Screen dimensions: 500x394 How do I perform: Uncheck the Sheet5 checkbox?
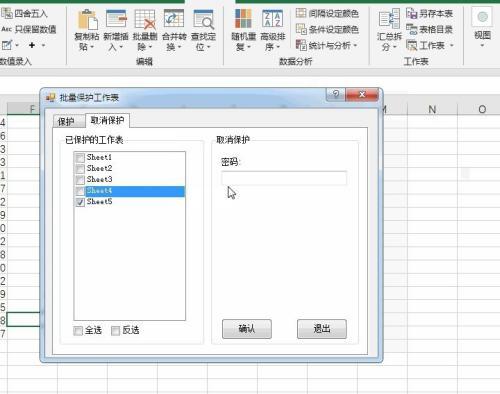point(80,202)
